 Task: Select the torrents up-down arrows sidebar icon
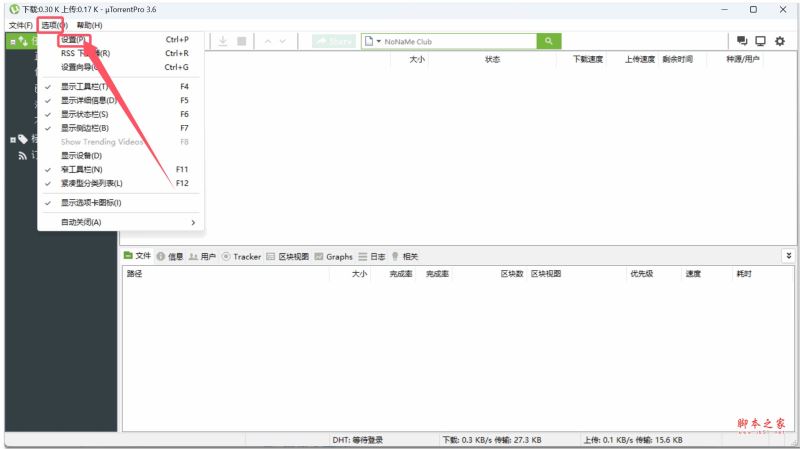pos(23,41)
